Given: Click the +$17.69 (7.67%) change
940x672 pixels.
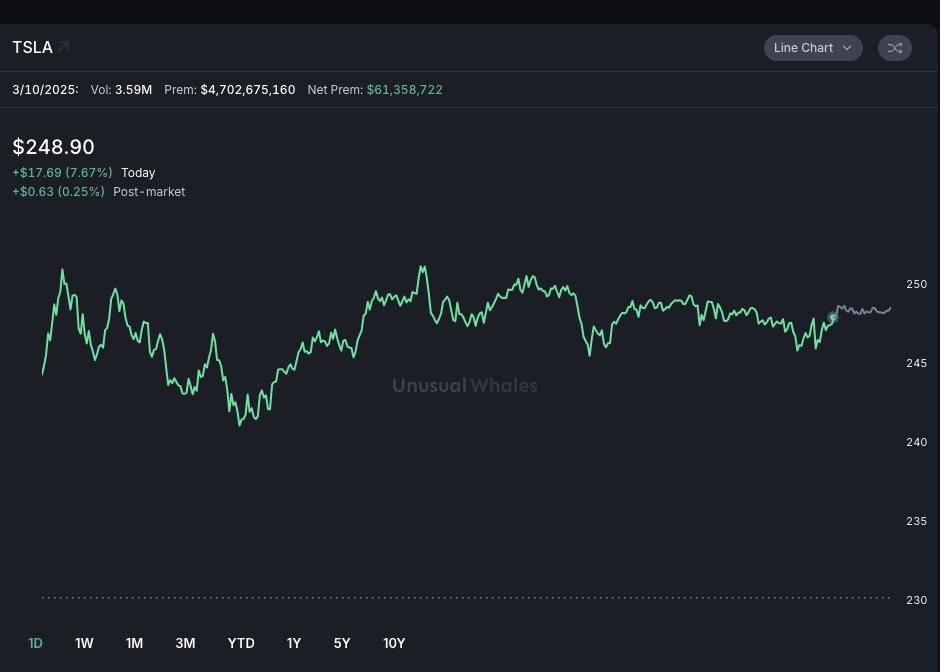Looking at the screenshot, I should click(62, 173).
